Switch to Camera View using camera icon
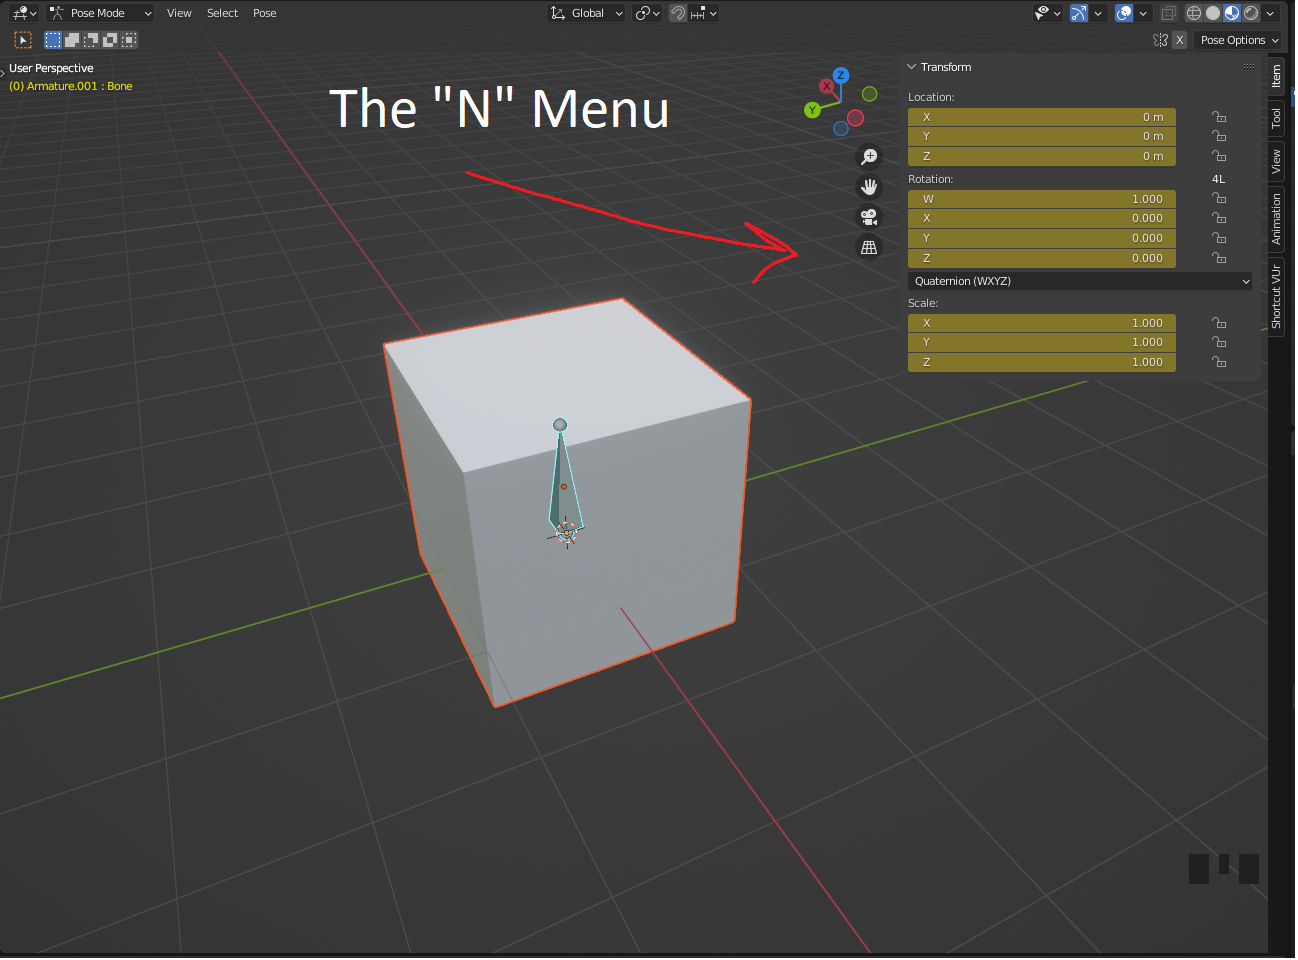The width and height of the screenshot is (1298, 960). (869, 217)
